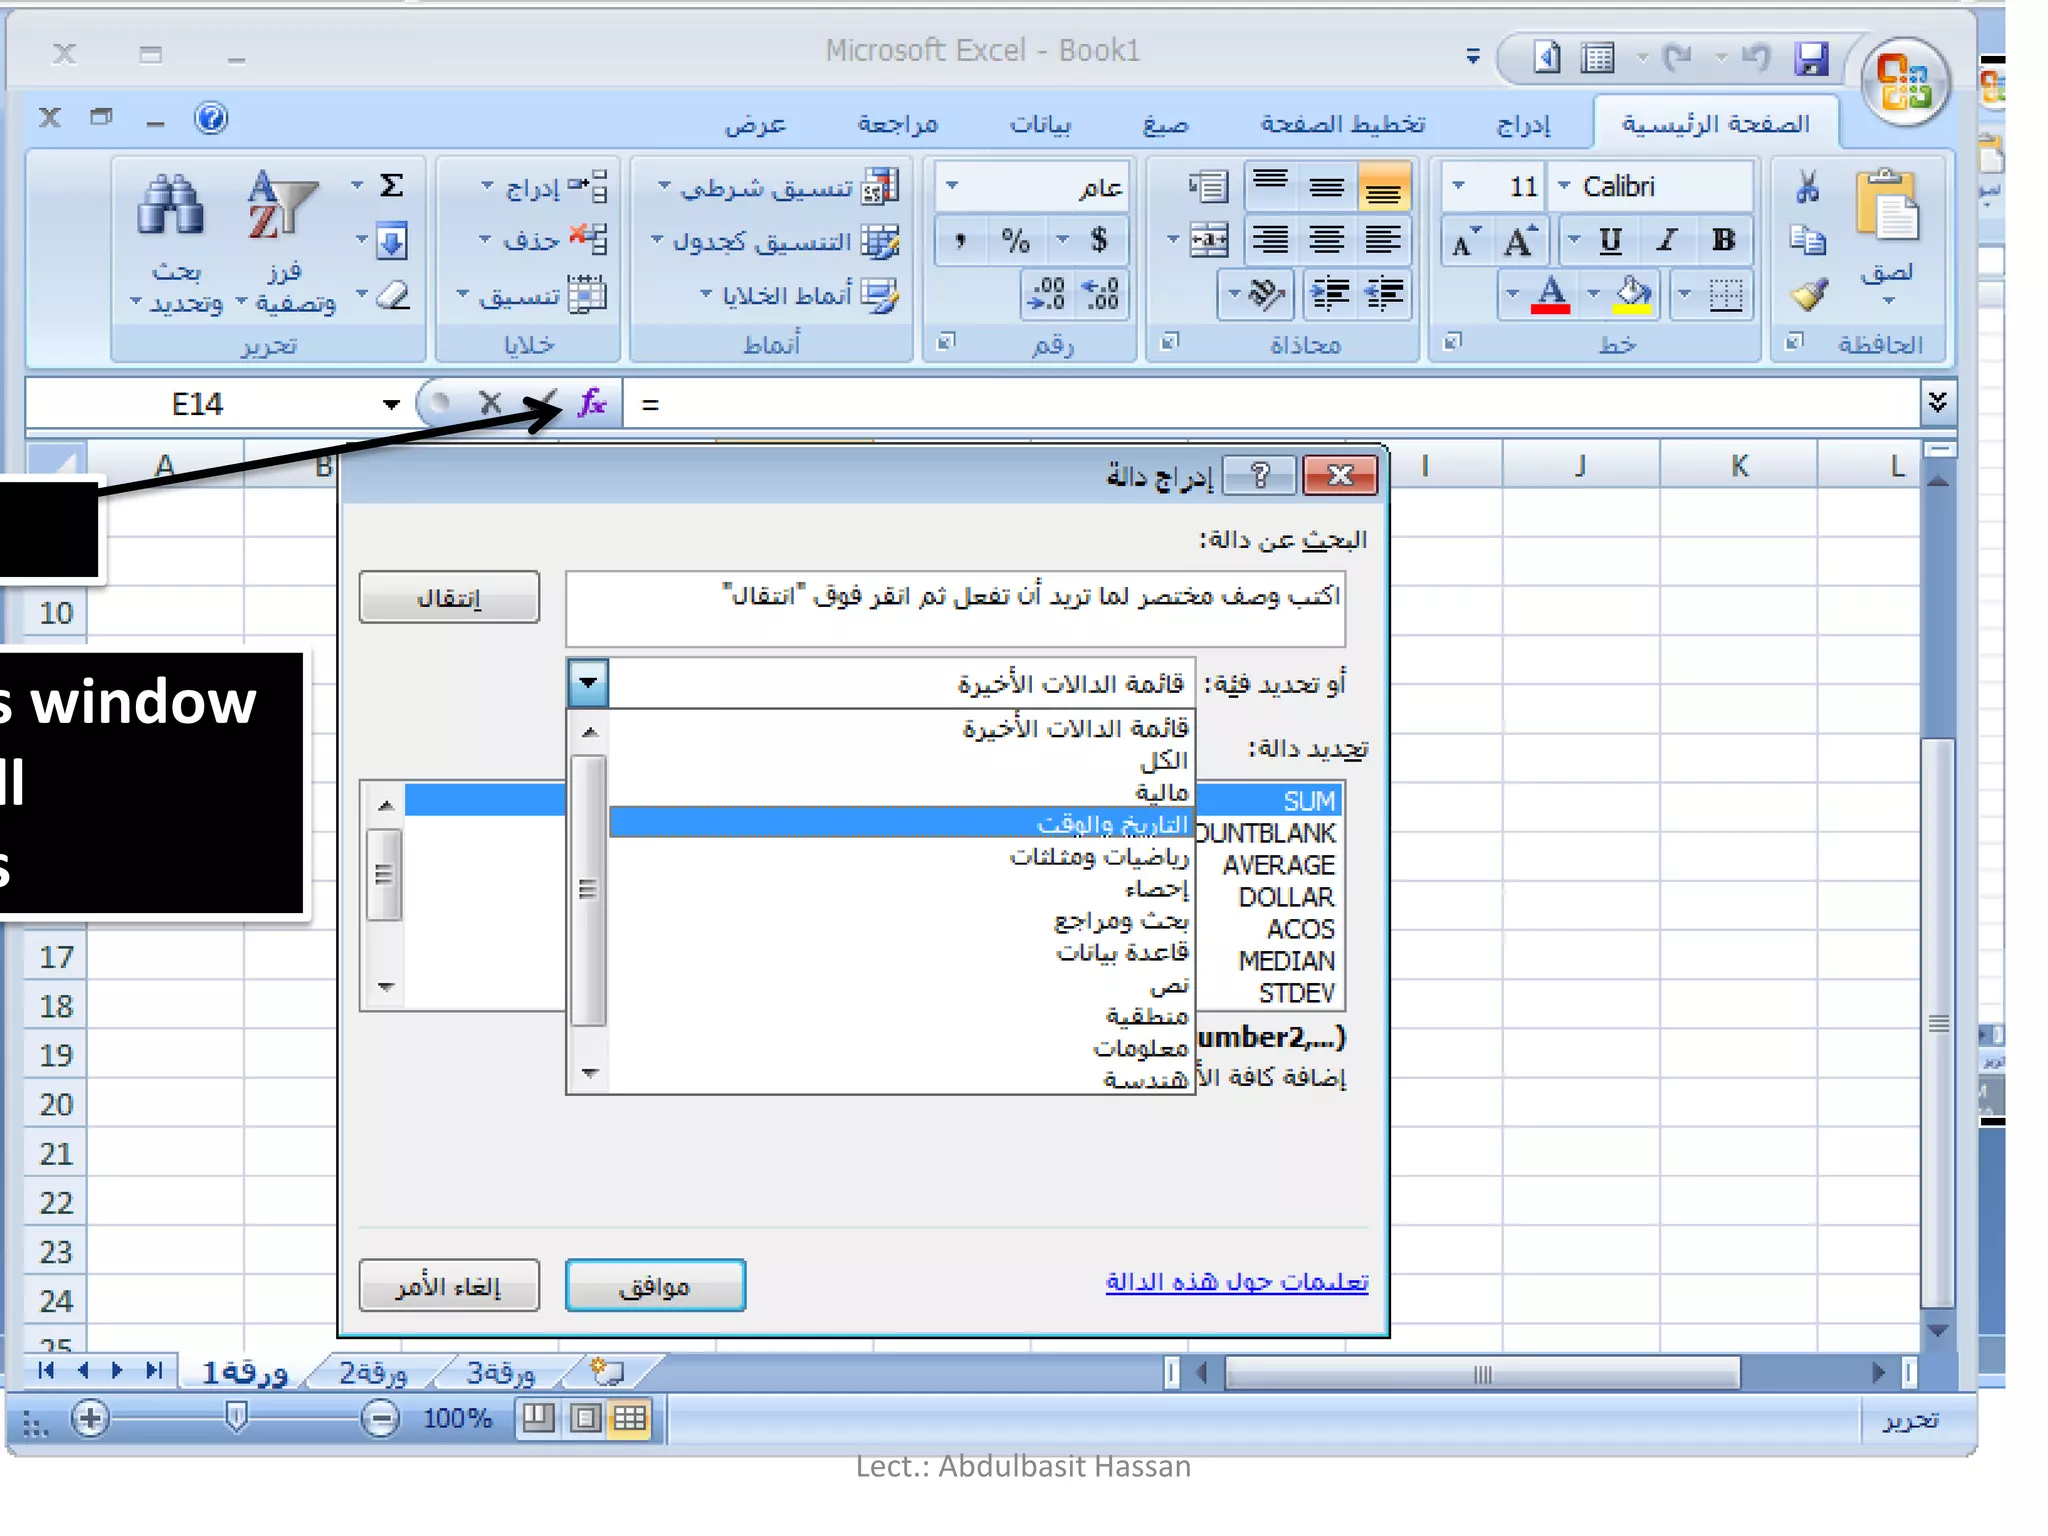Open the font color dropdown arrow
The image size is (2048, 1536).
point(1512,294)
